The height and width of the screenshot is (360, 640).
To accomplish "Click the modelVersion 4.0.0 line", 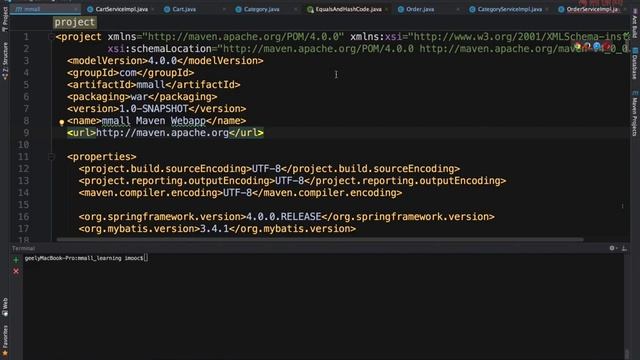I will point(165,61).
